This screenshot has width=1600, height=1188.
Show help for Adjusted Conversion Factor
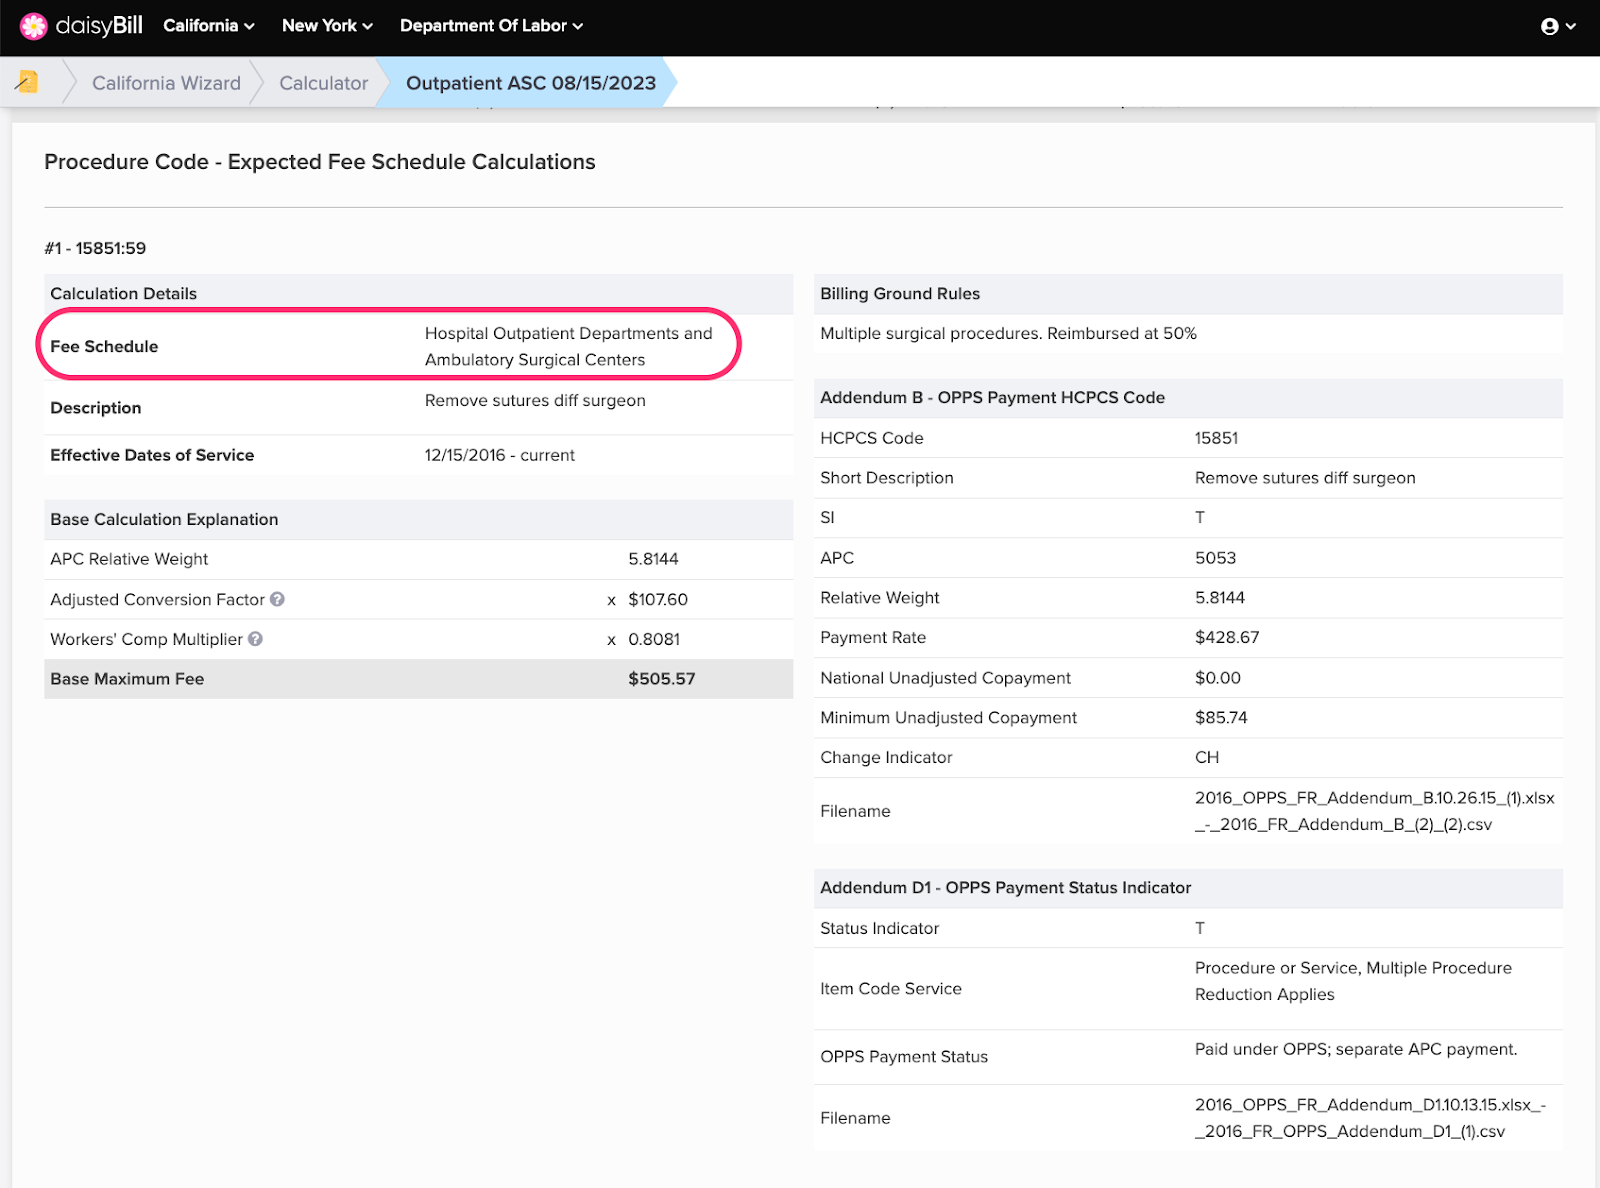click(x=278, y=599)
